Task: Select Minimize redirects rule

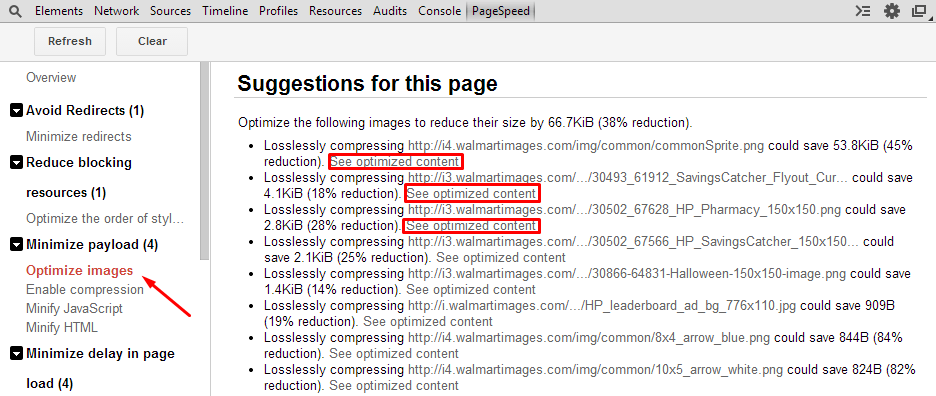Action: tap(78, 137)
